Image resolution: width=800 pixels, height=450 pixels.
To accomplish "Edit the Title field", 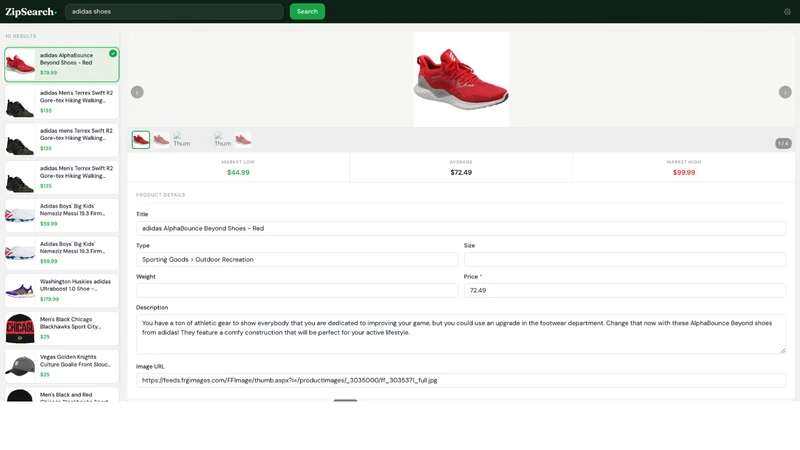I will click(x=461, y=229).
